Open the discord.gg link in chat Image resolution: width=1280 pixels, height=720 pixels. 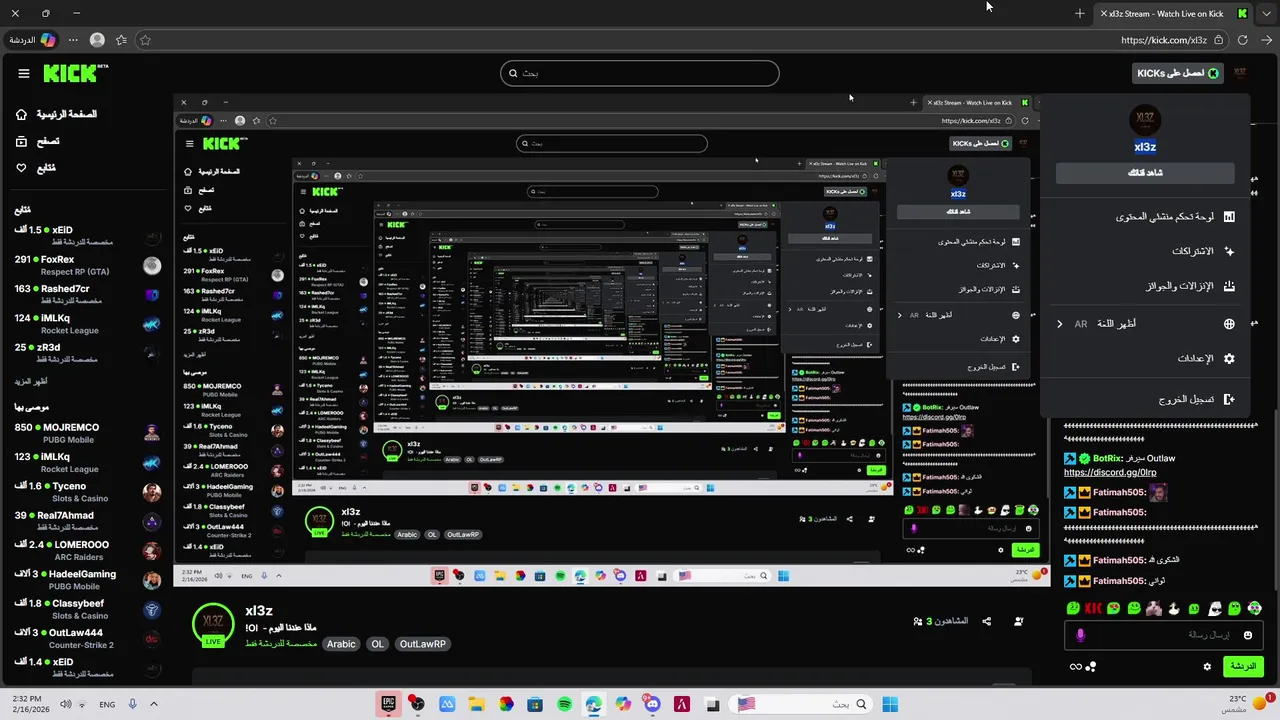[1110, 472]
